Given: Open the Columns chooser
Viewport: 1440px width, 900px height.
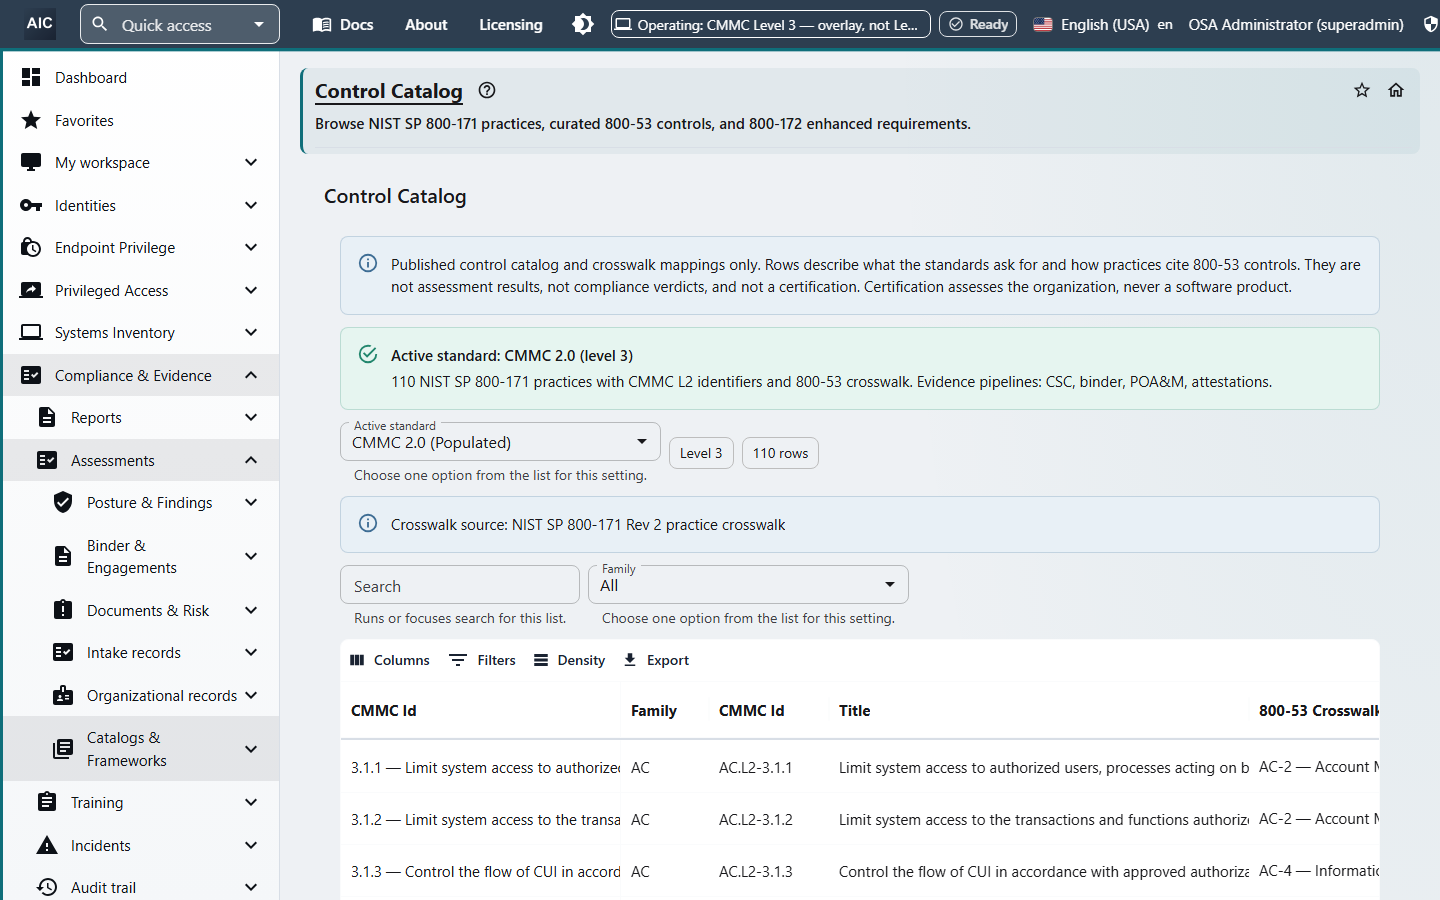Looking at the screenshot, I should pyautogui.click(x=390, y=660).
